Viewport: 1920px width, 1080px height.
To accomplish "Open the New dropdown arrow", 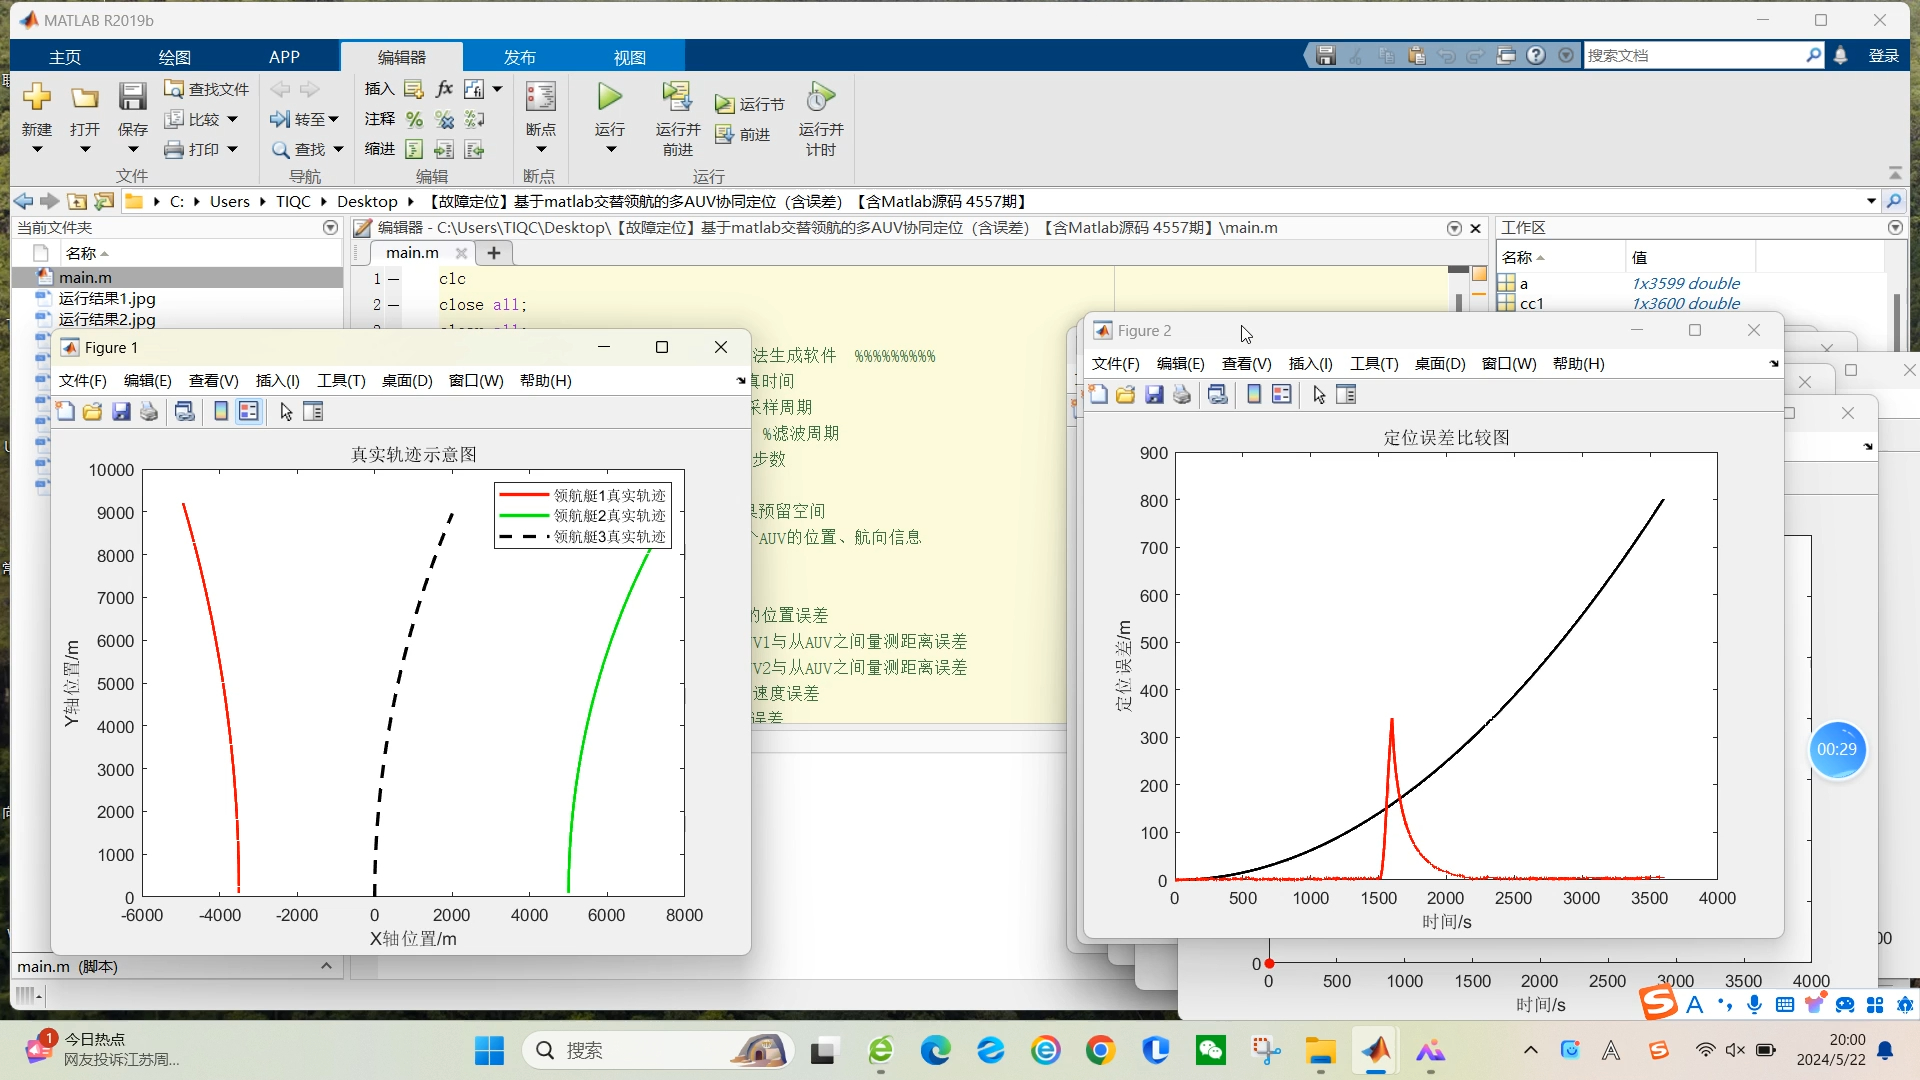I will [37, 150].
